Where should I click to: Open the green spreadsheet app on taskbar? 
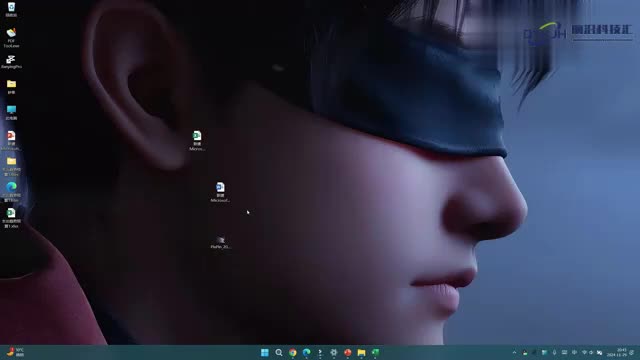point(376,352)
